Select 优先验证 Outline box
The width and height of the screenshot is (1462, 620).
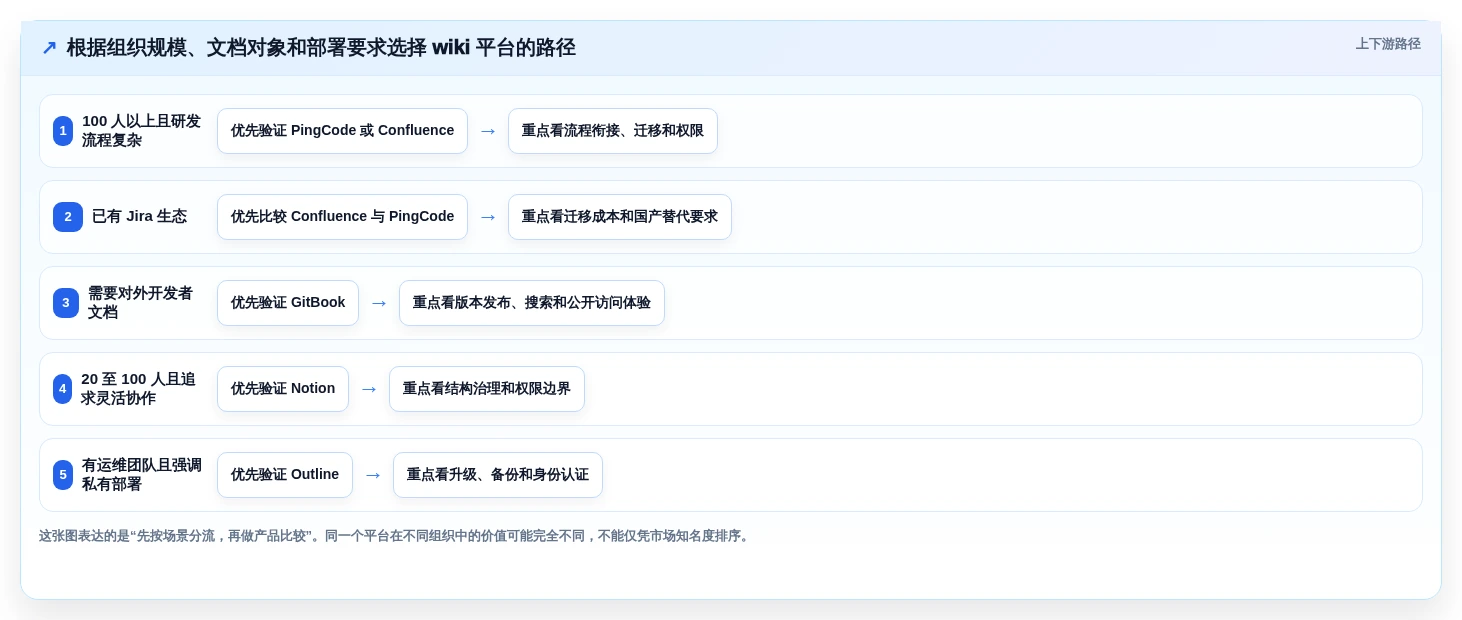coord(285,475)
